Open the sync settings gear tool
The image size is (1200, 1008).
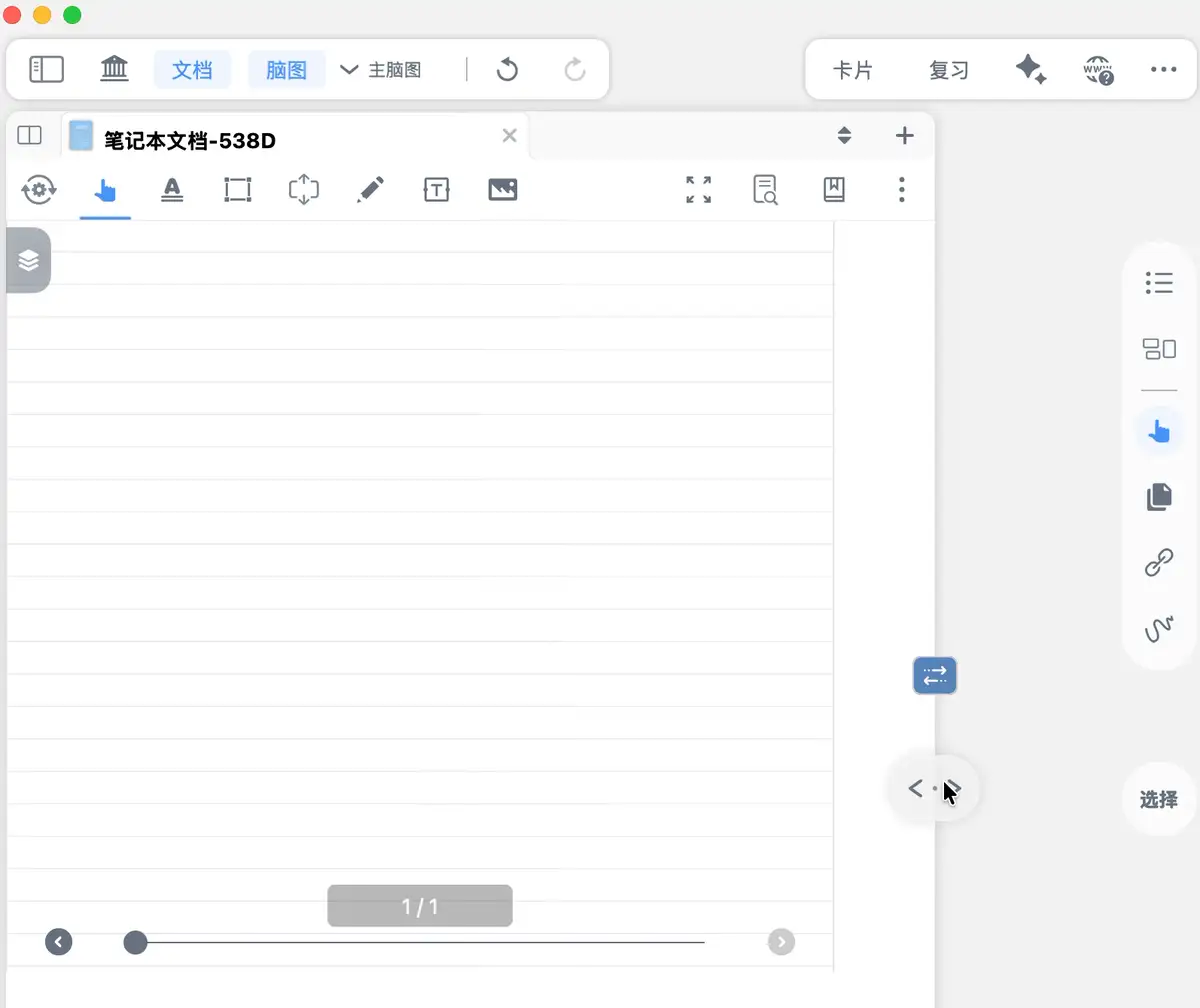39,189
